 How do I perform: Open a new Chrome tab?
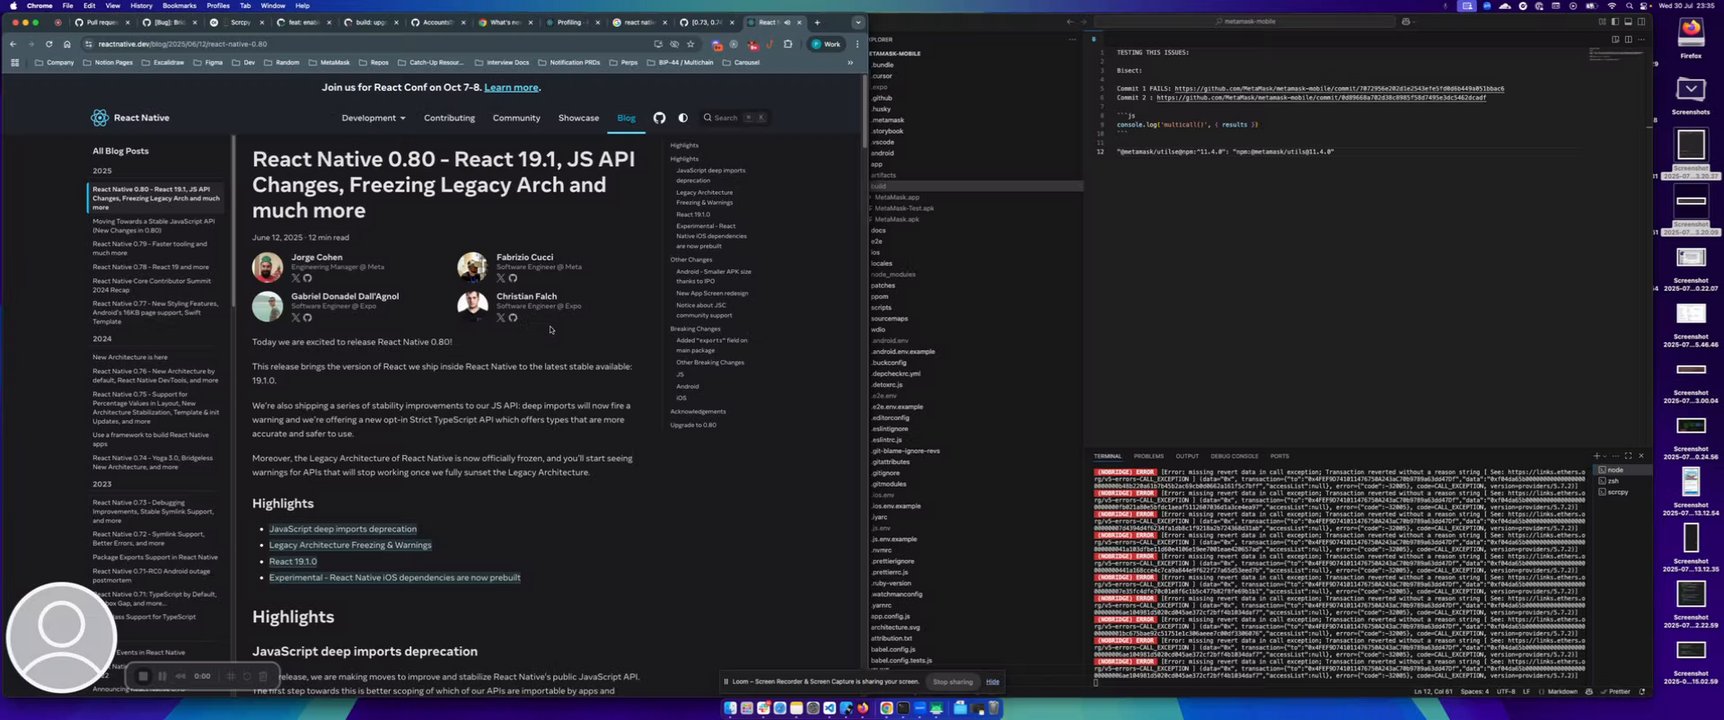(817, 22)
